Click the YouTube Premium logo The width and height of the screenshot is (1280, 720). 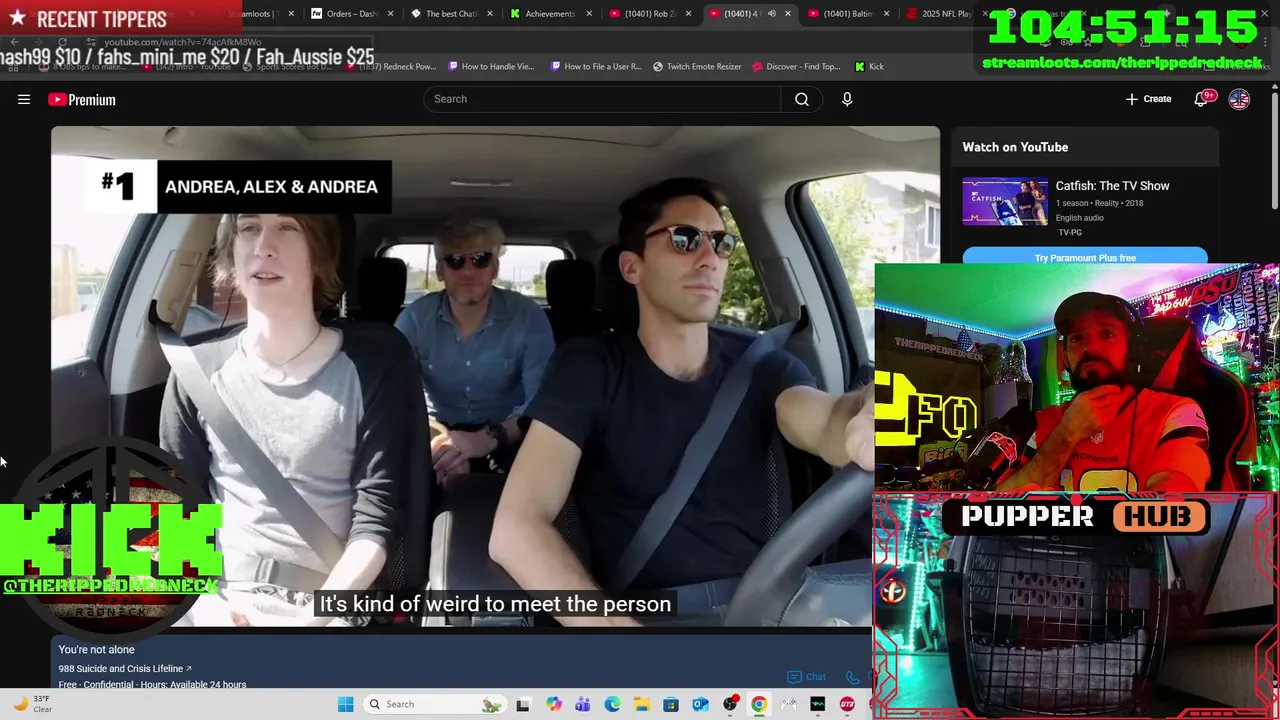point(82,100)
